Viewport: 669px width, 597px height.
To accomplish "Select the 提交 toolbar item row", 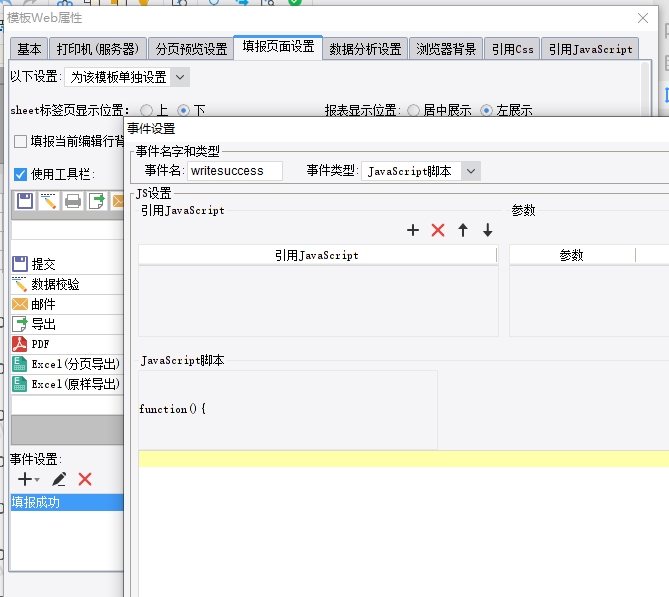I will 67,264.
